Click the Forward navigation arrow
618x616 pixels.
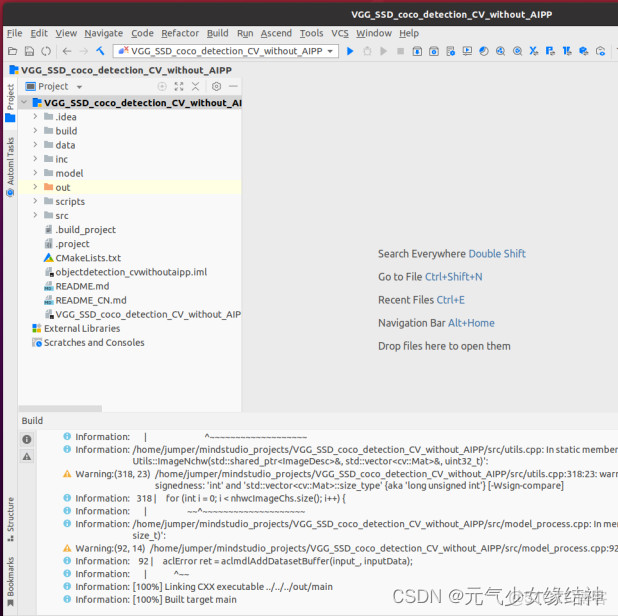pyautogui.click(x=84, y=51)
